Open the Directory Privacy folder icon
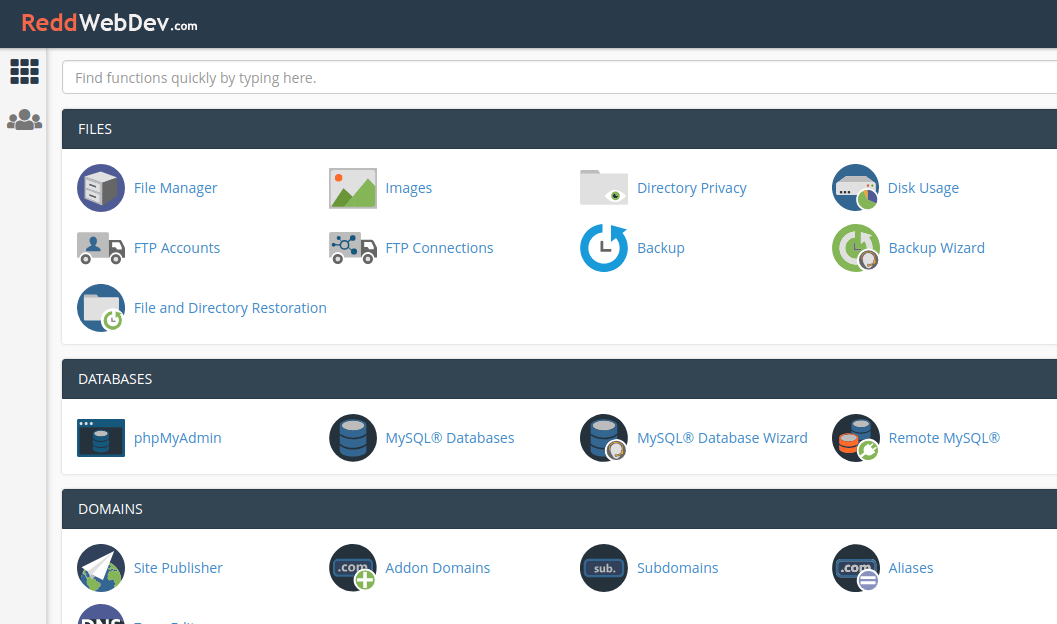Image resolution: width=1057 pixels, height=624 pixels. tap(604, 187)
